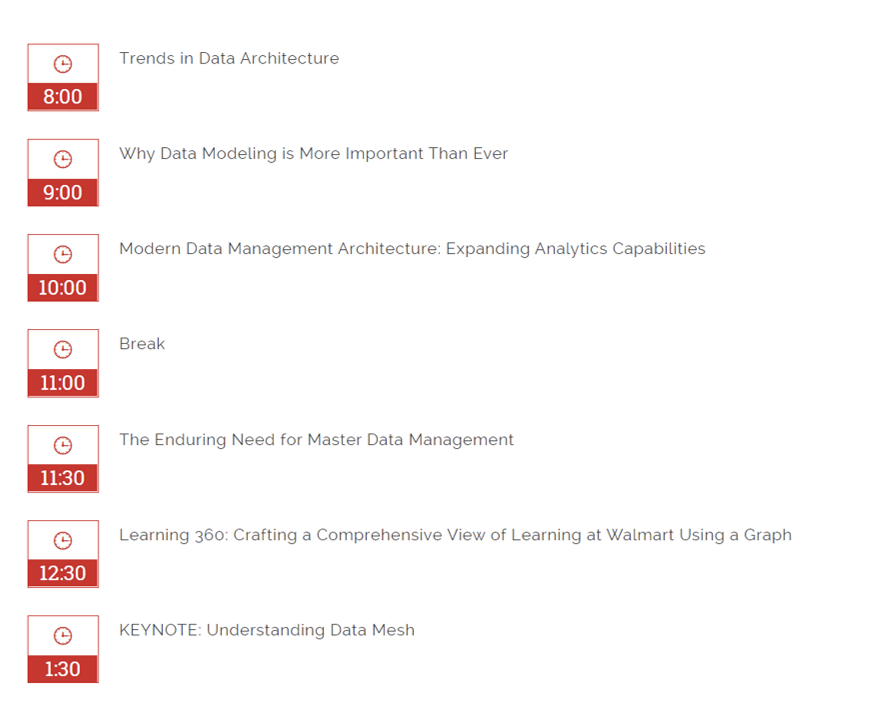Click the clock icon above 11:30
Screen dimensions: 884x720
[x=63, y=445]
